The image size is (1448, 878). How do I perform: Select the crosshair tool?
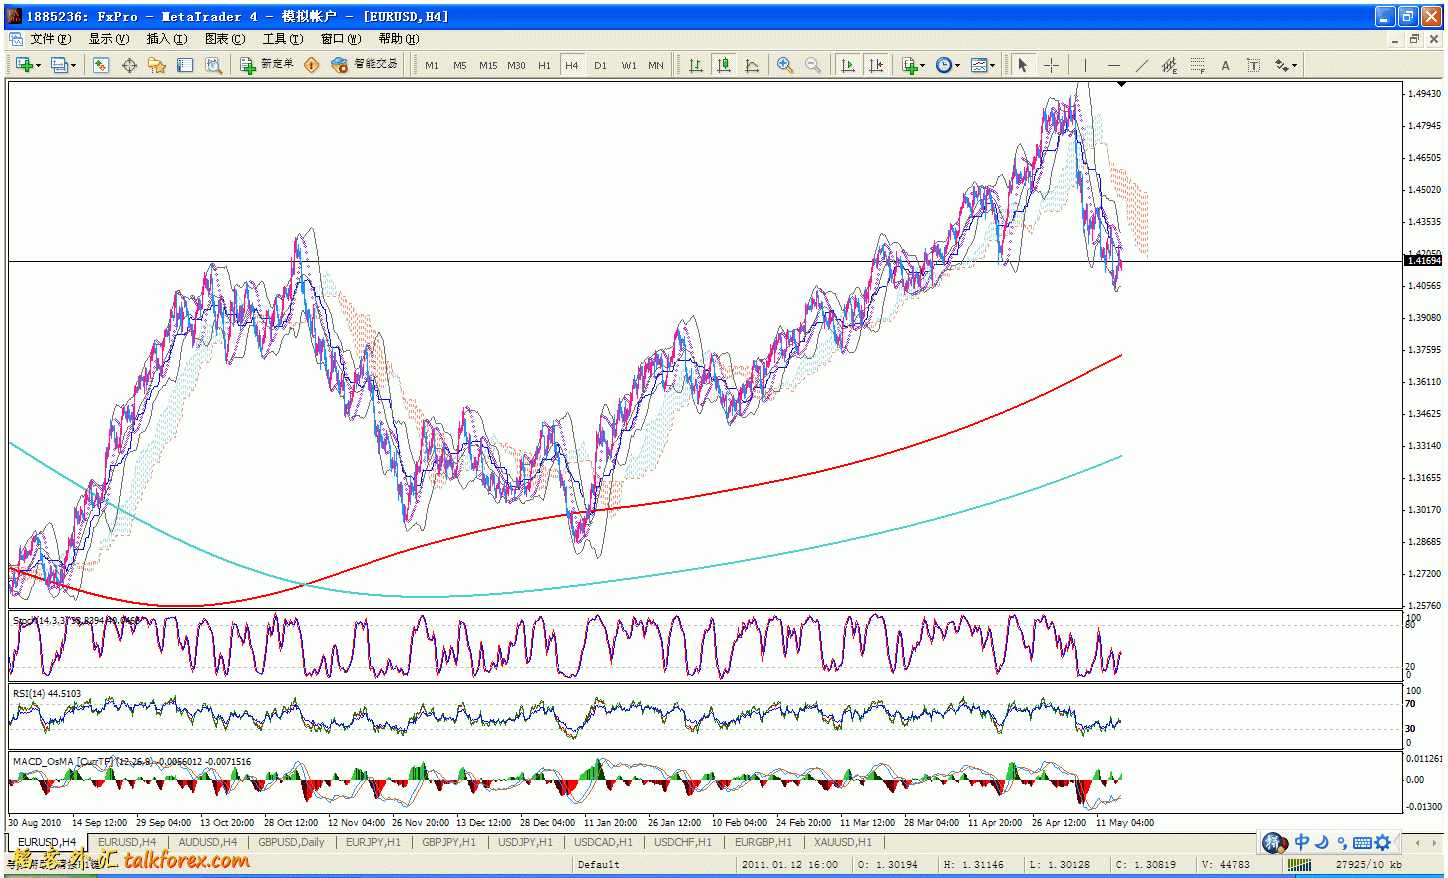pos(1052,65)
